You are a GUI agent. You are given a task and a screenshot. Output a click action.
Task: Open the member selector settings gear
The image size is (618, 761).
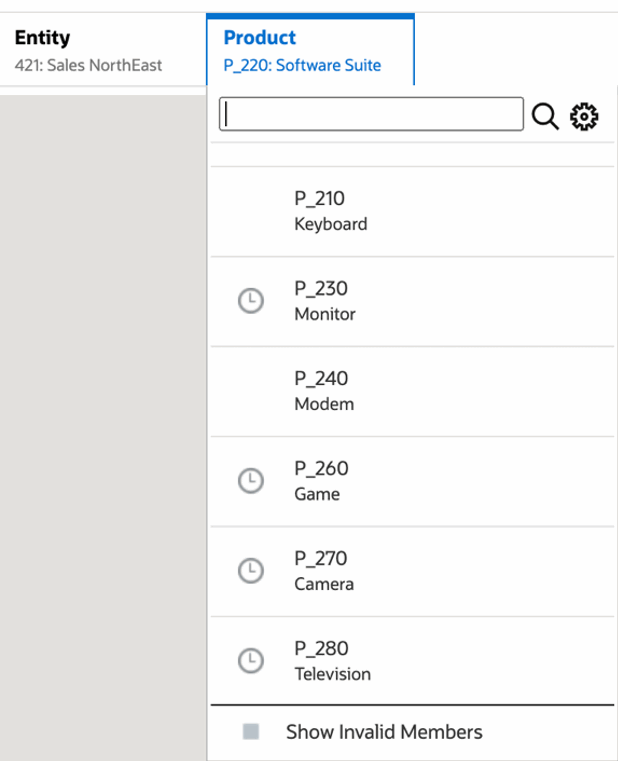click(584, 117)
